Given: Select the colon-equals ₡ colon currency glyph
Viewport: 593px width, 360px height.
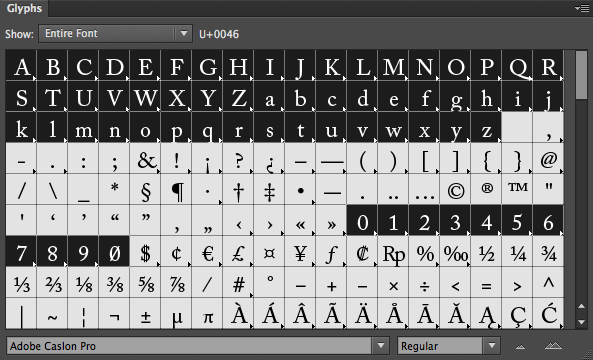Looking at the screenshot, I should click(x=362, y=252).
